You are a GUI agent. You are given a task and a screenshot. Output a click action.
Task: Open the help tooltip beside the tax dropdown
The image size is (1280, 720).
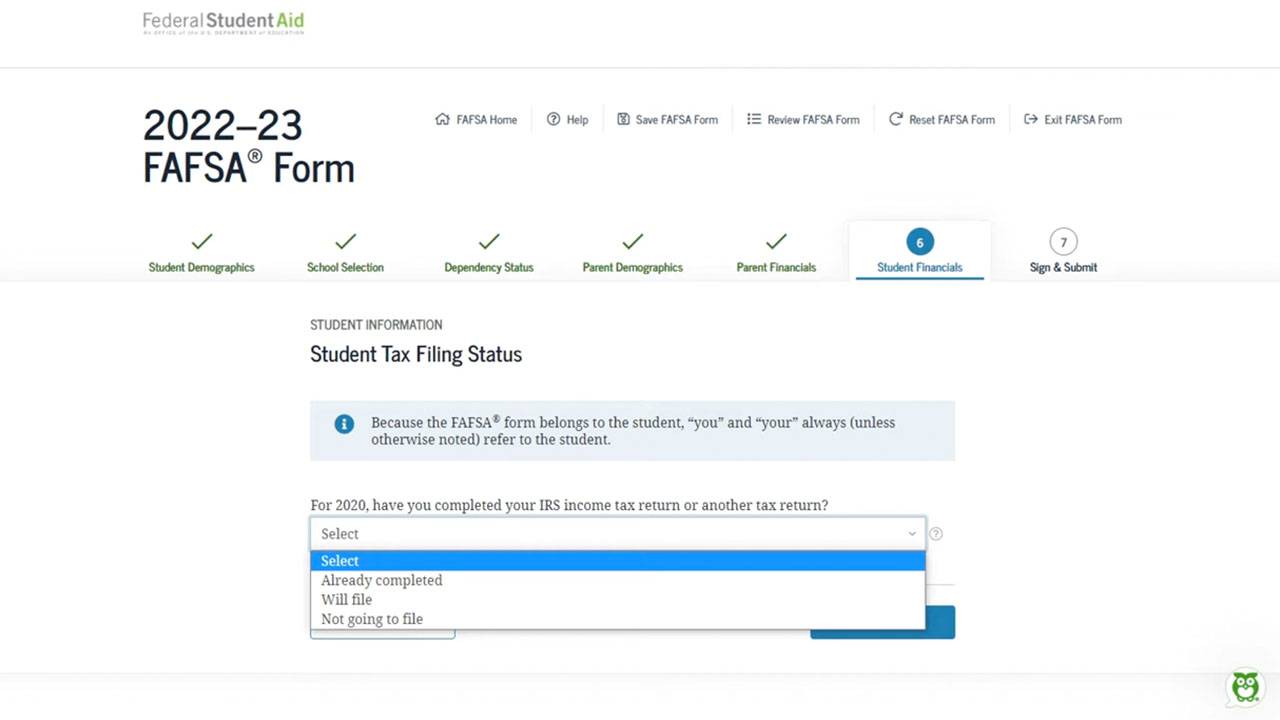coord(935,534)
